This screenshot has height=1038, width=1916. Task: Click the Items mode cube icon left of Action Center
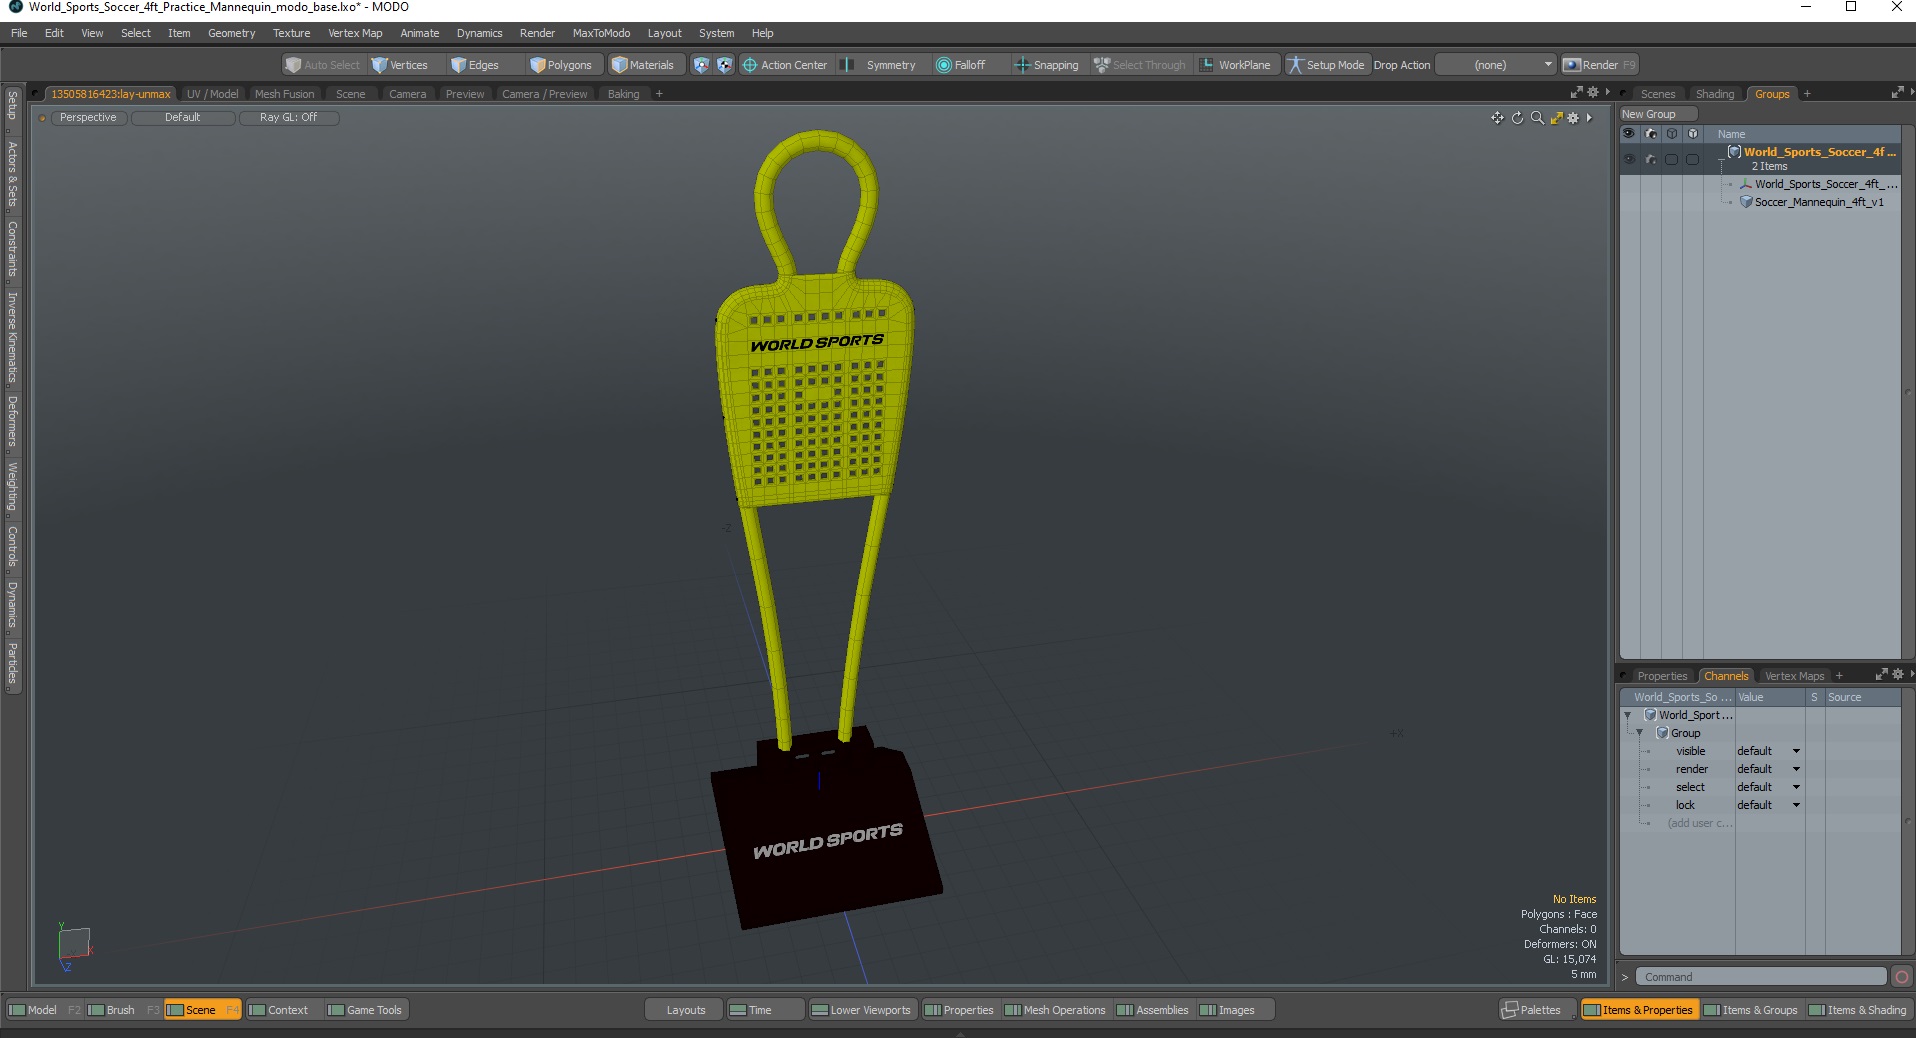coord(701,65)
